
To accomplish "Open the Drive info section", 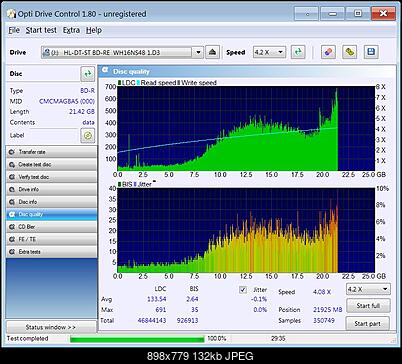I will click(x=52, y=189).
